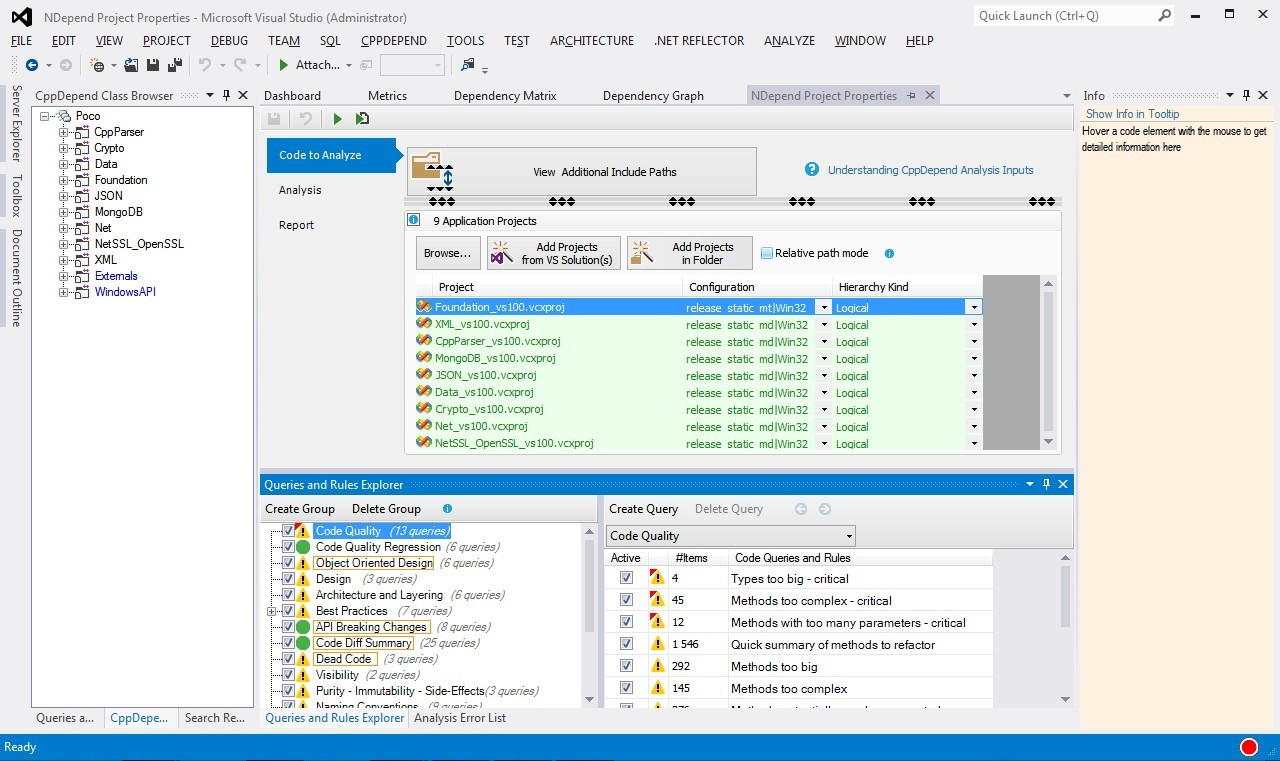
Task: Click the Undo icon in properties toolbar
Action: point(306,119)
